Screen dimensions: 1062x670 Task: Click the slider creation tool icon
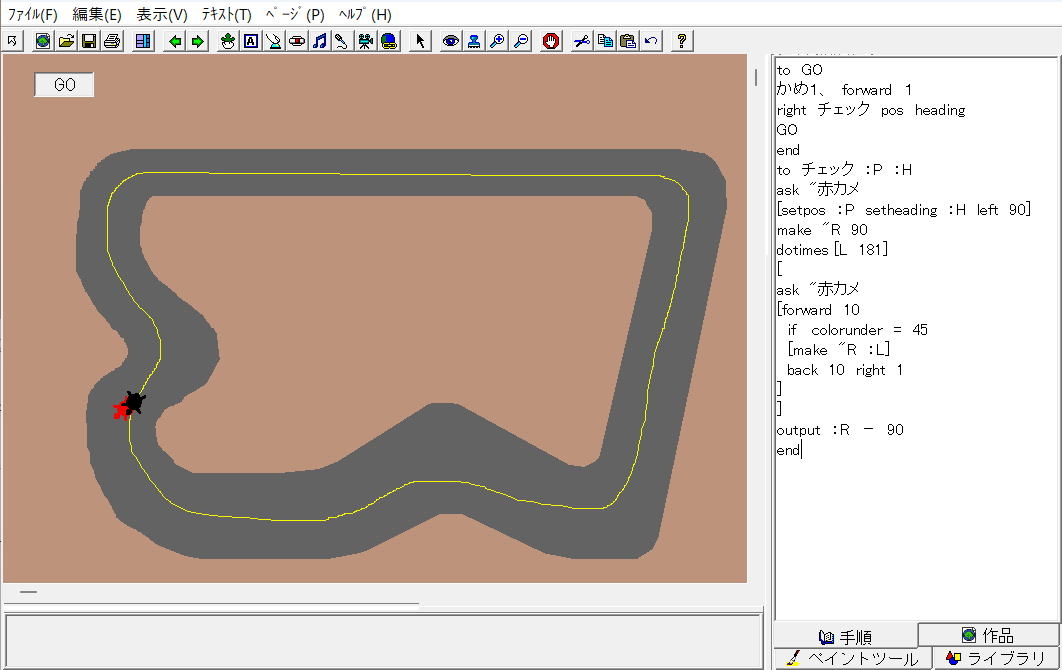274,41
